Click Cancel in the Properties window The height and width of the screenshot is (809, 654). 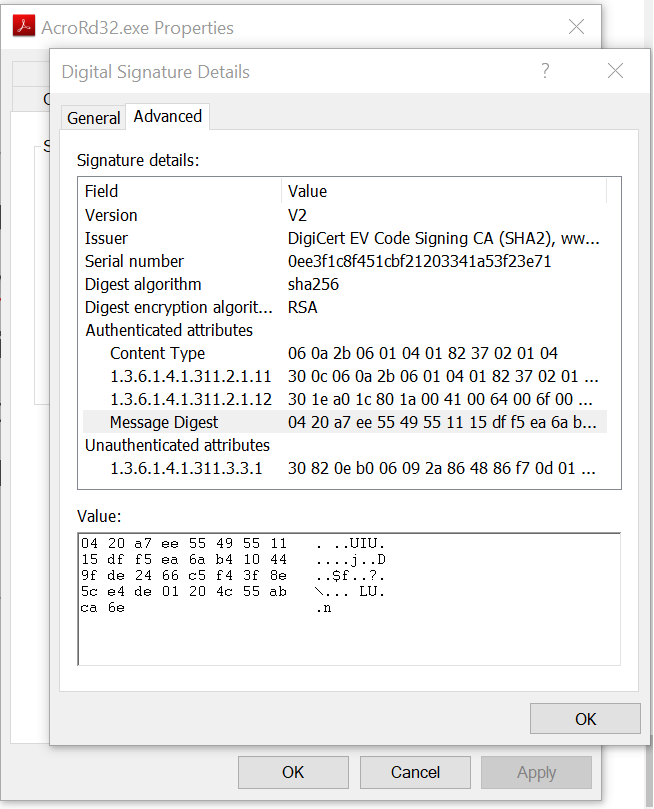[x=415, y=772]
